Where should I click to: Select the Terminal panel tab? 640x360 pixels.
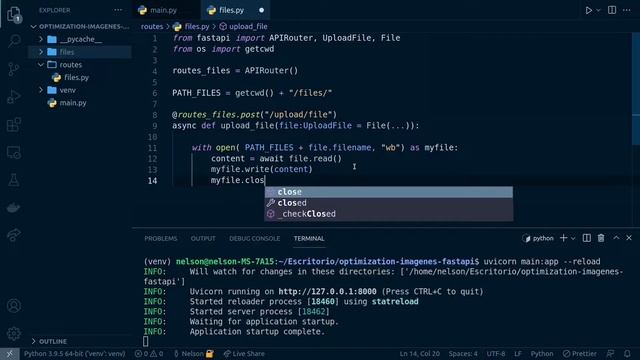tap(309, 238)
